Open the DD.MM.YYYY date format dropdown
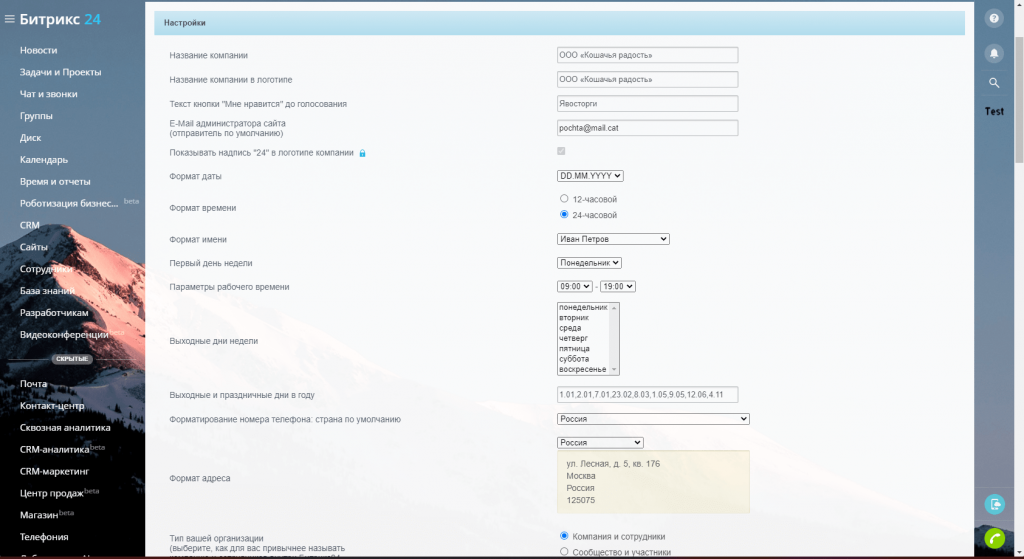1024x559 pixels. tap(590, 176)
